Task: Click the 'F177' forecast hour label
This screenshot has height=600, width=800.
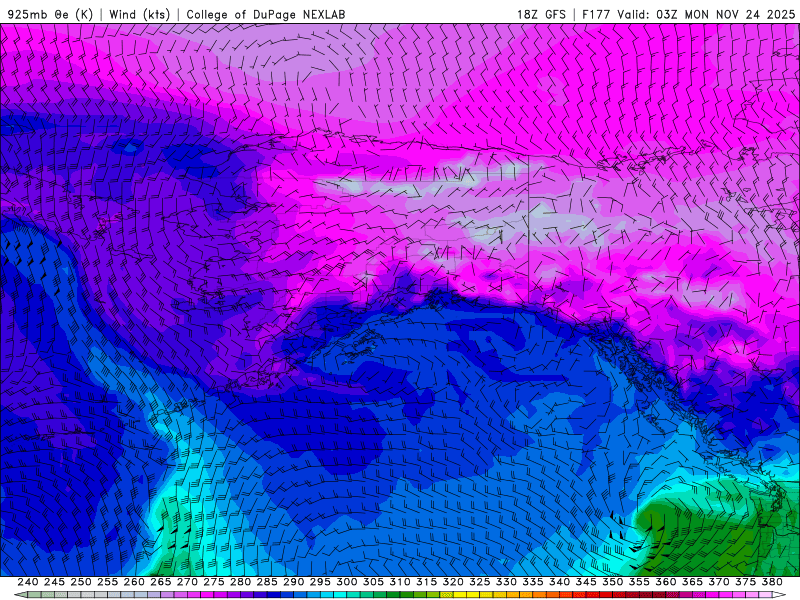Action: point(596,14)
